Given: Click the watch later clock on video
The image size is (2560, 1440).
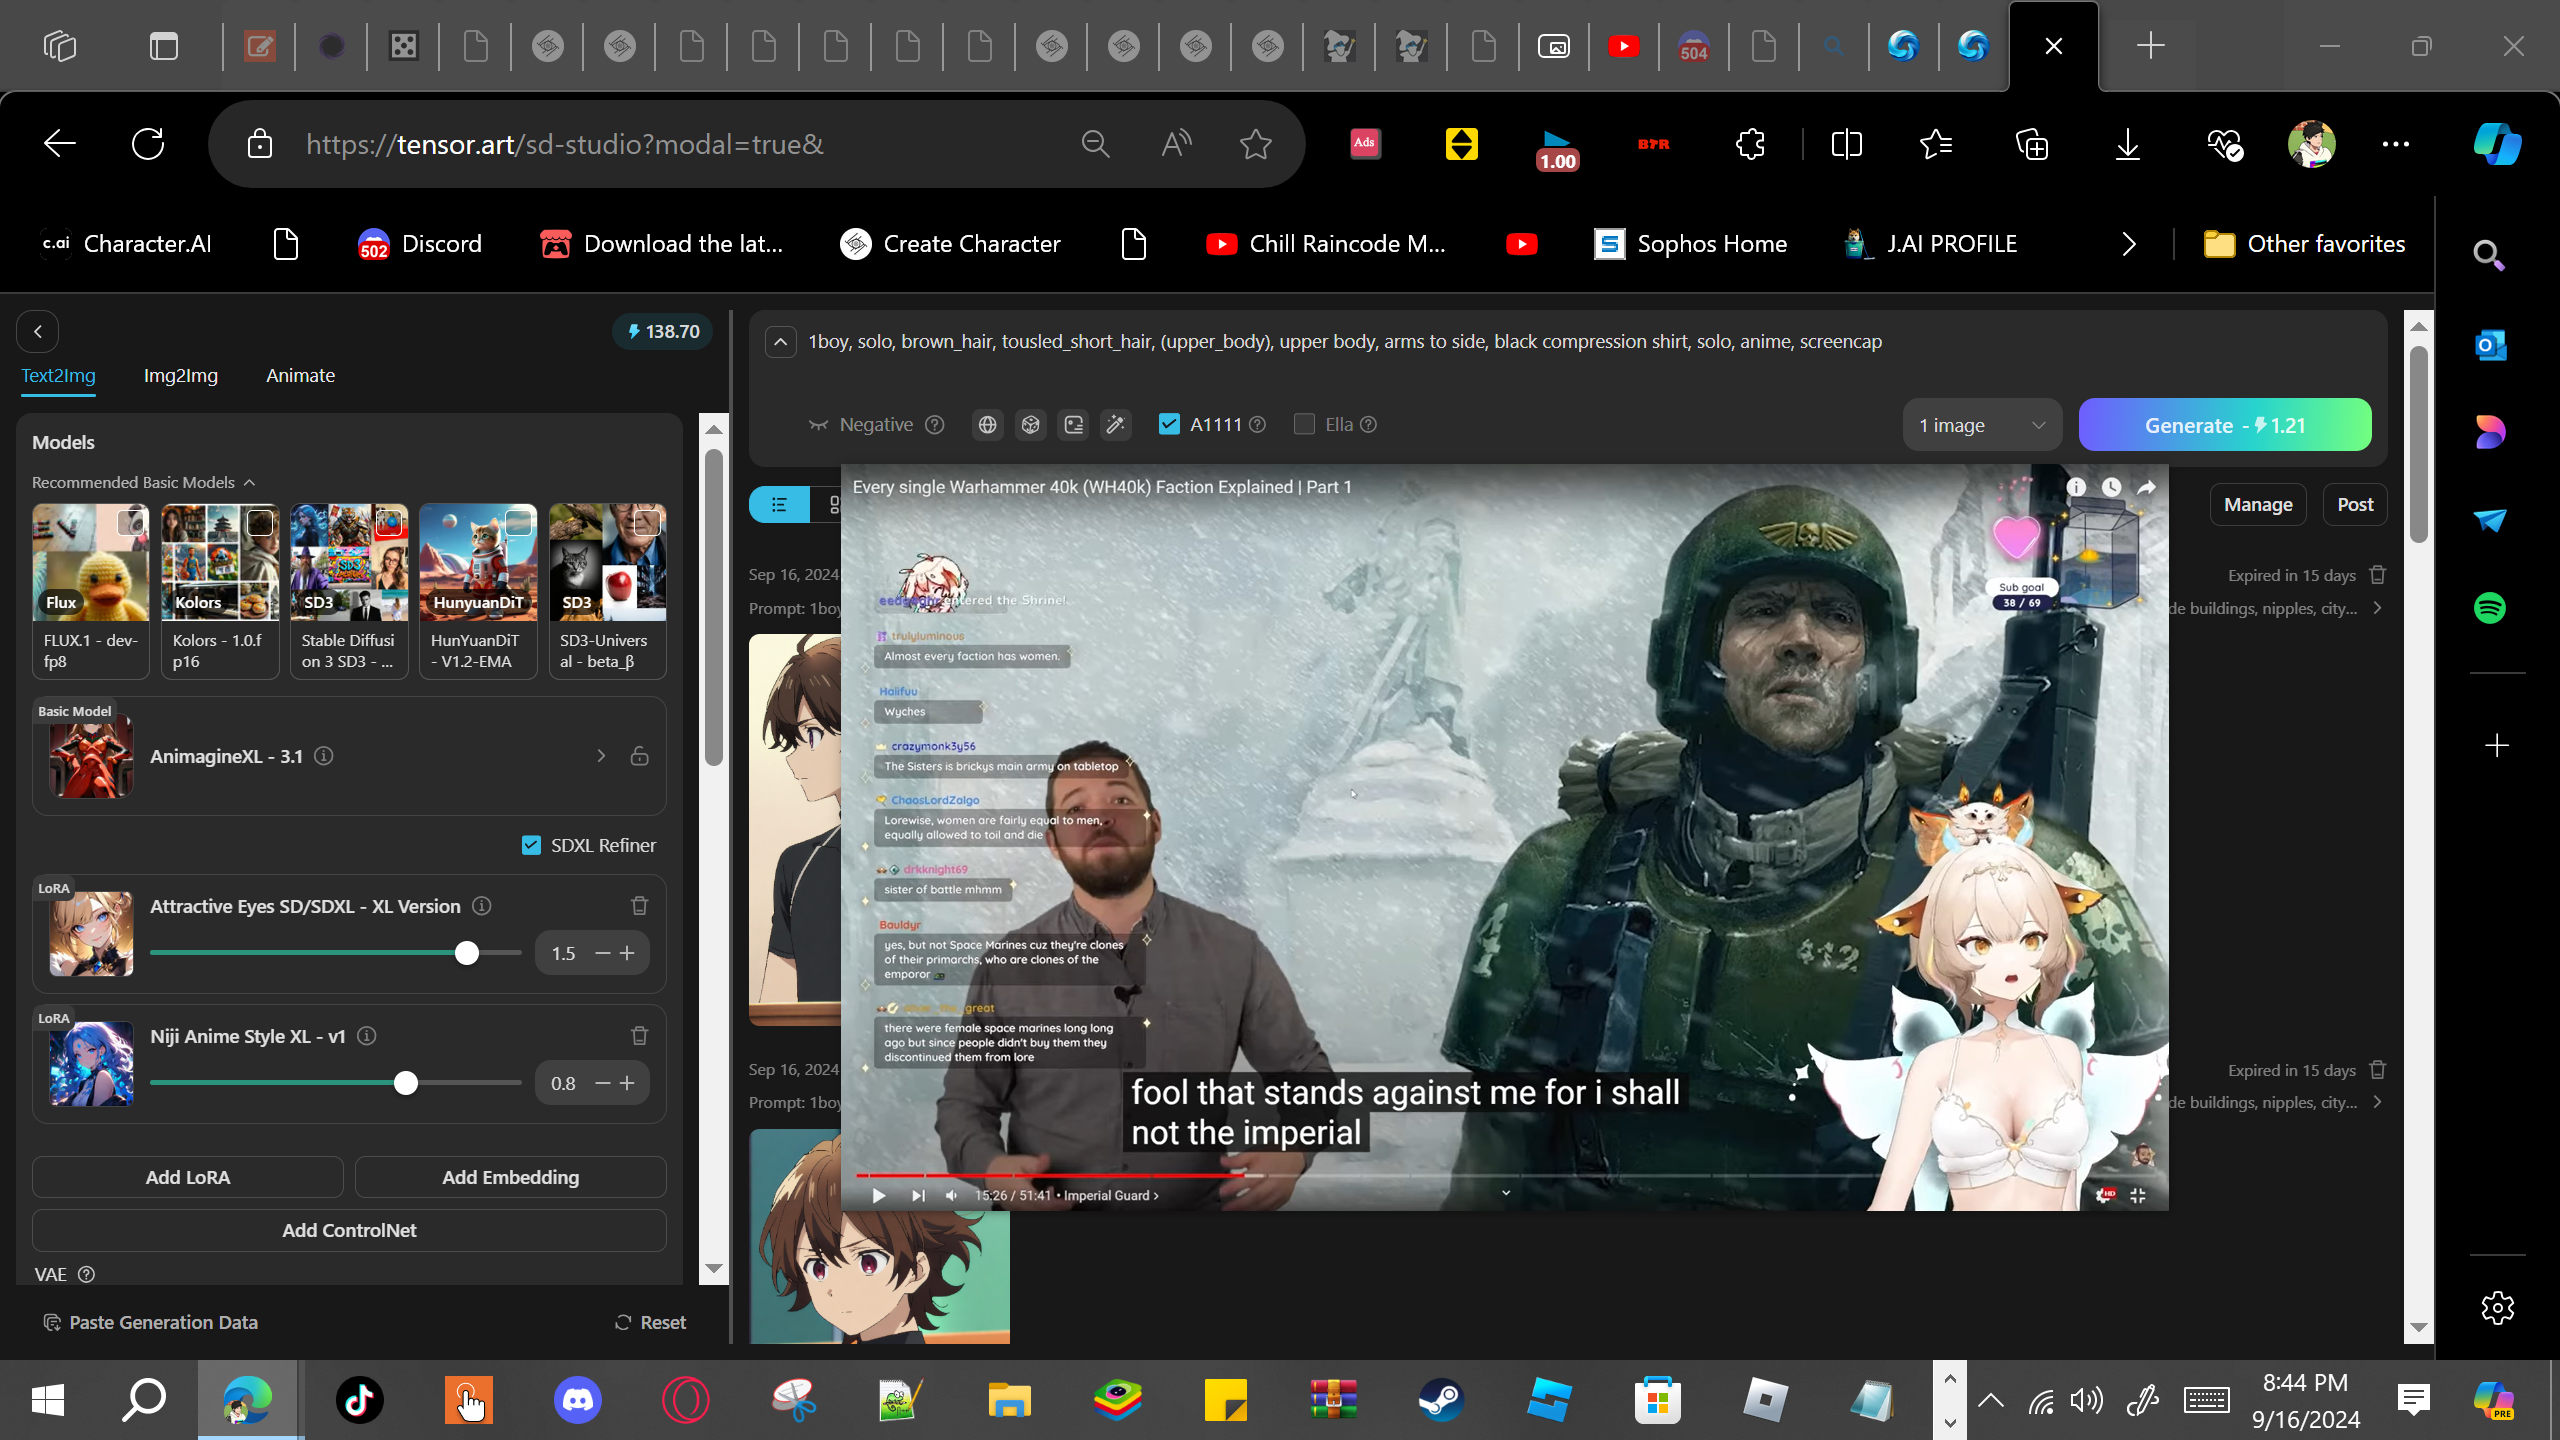Looking at the screenshot, I should coord(2111,487).
